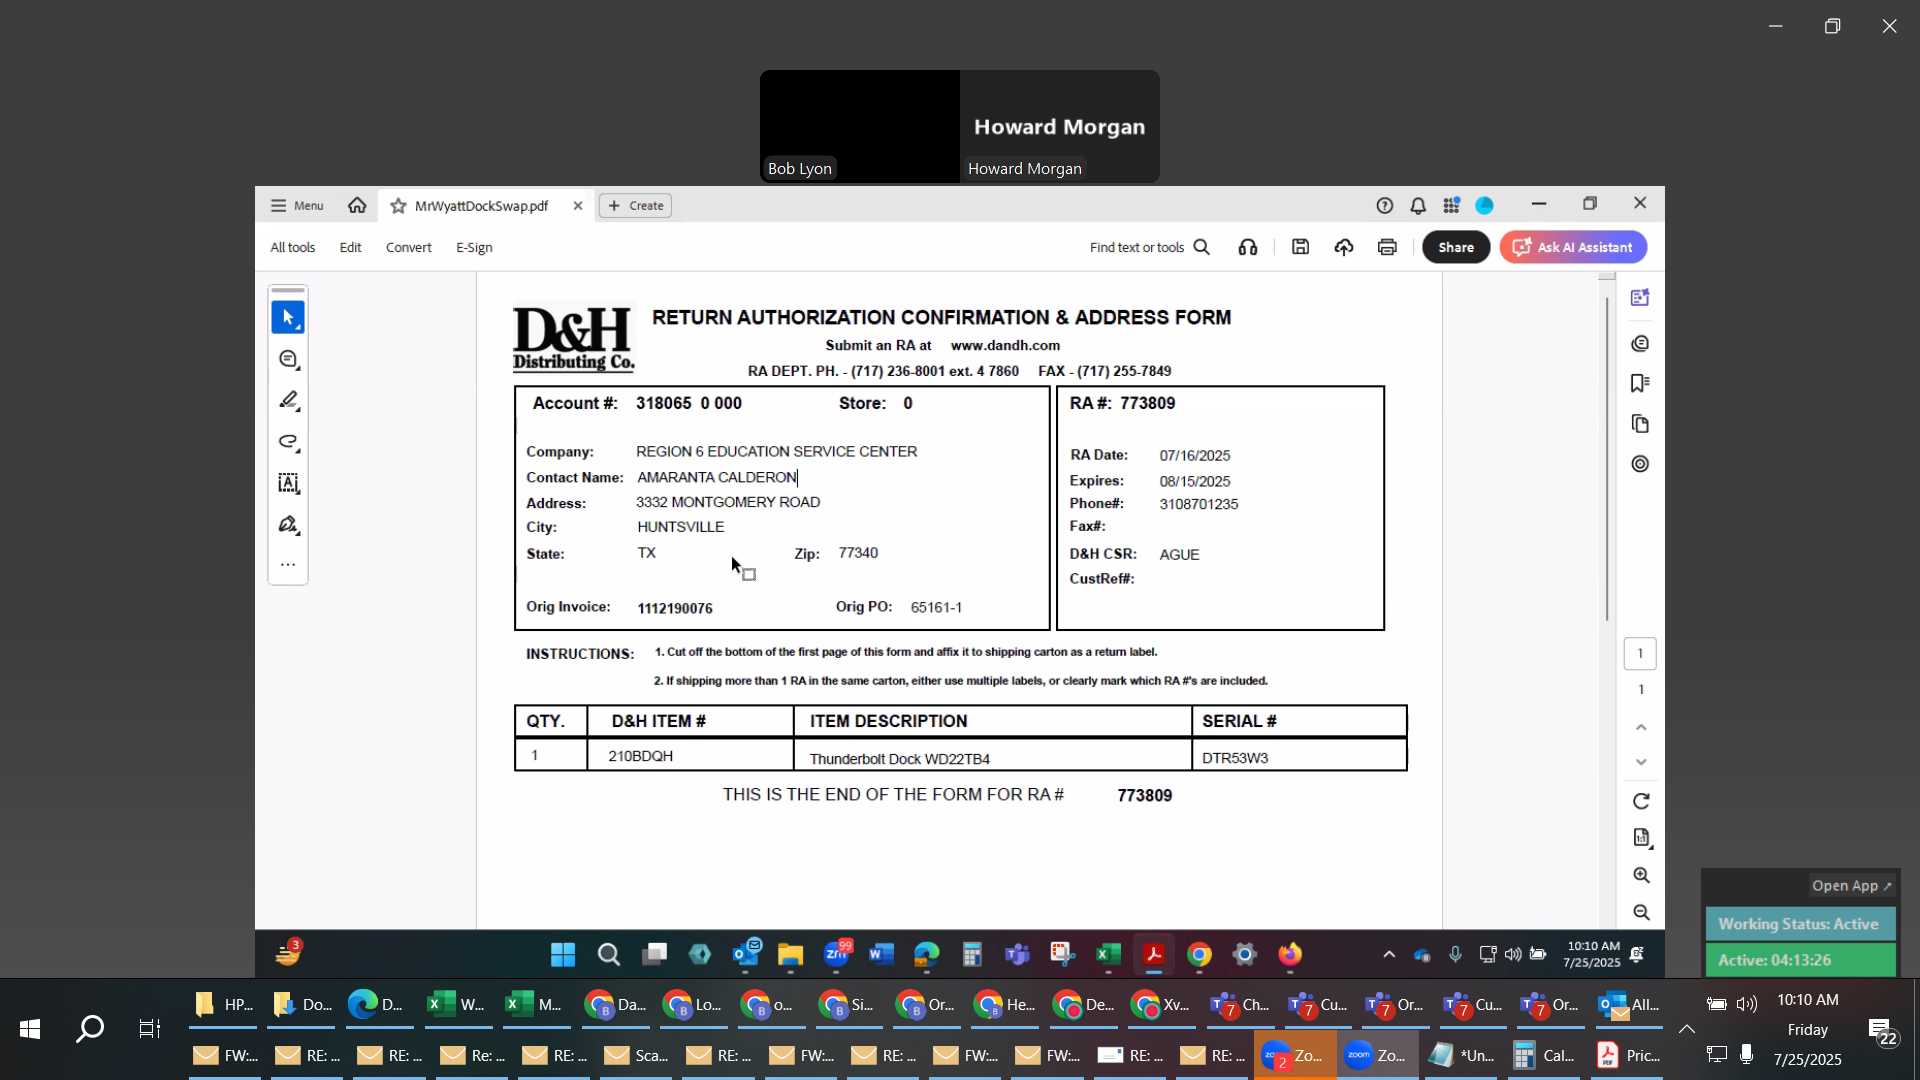
Task: Rotate the page view clockwise
Action: click(x=1641, y=801)
